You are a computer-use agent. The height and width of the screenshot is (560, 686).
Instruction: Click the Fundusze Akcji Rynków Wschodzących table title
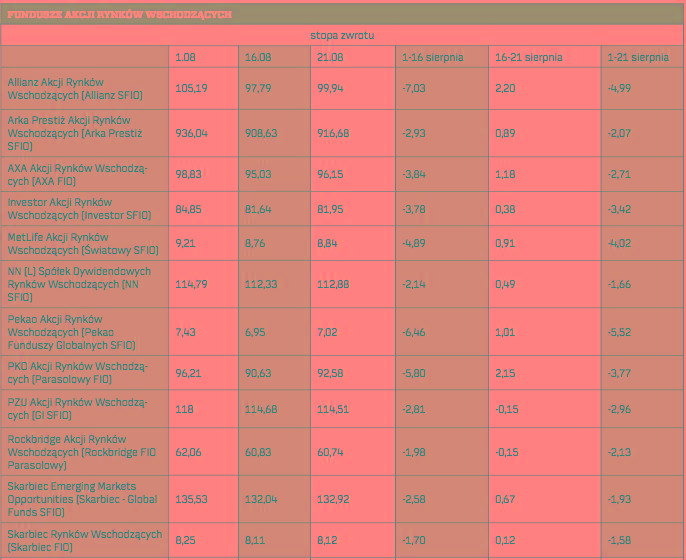click(119, 15)
